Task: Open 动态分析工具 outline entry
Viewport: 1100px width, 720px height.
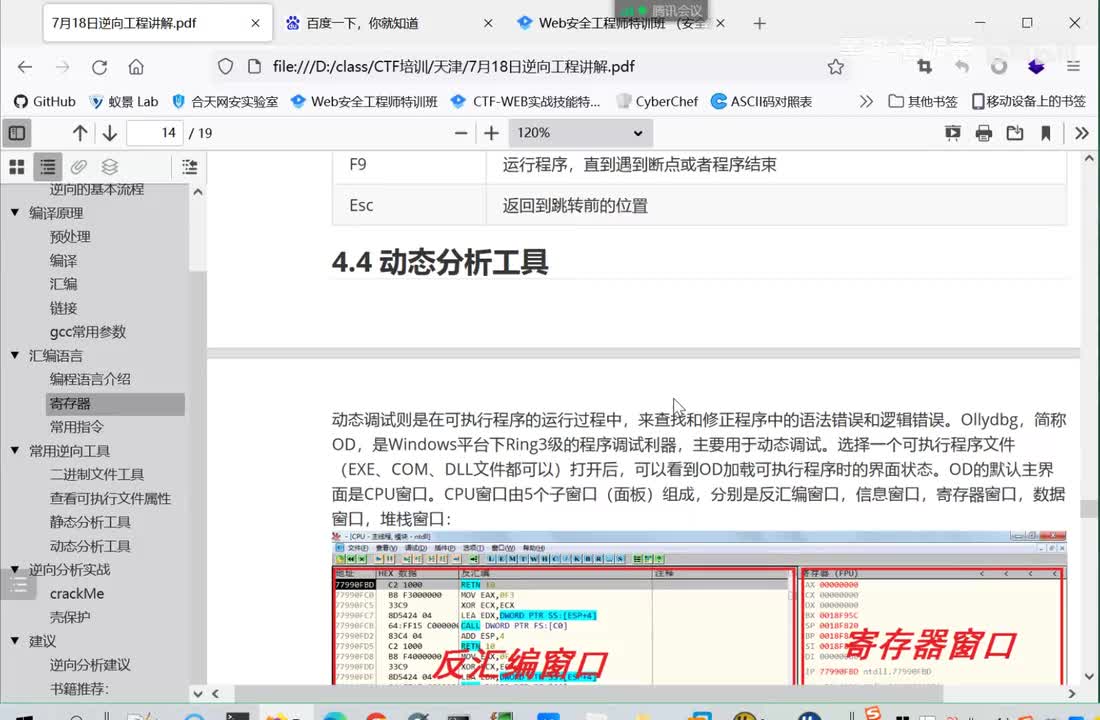Action: [x=90, y=546]
